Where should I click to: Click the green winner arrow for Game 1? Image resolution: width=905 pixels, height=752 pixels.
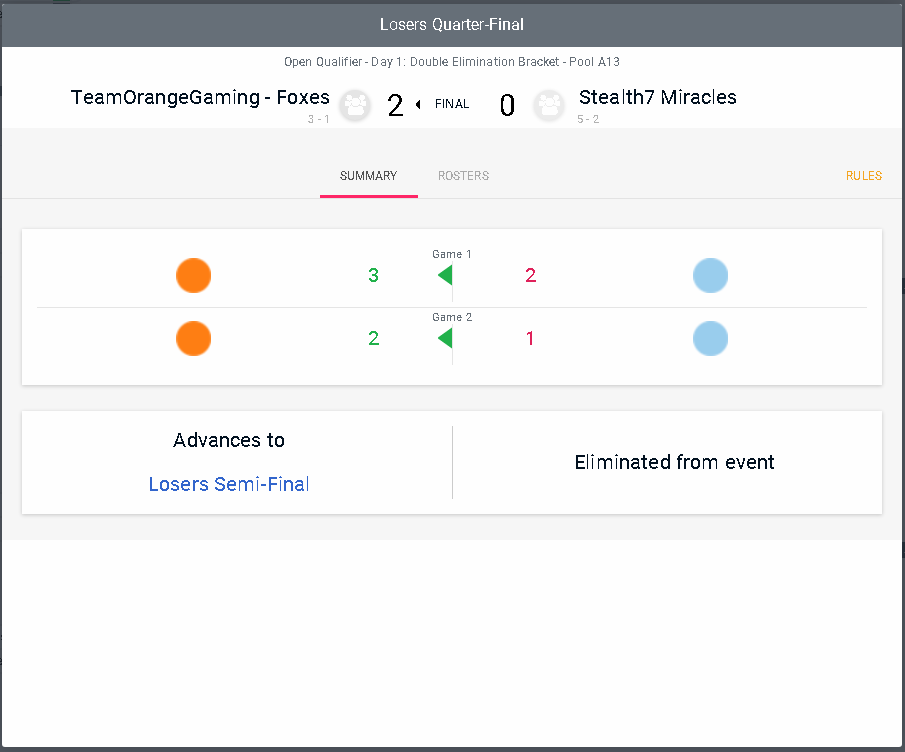pyautogui.click(x=445, y=275)
